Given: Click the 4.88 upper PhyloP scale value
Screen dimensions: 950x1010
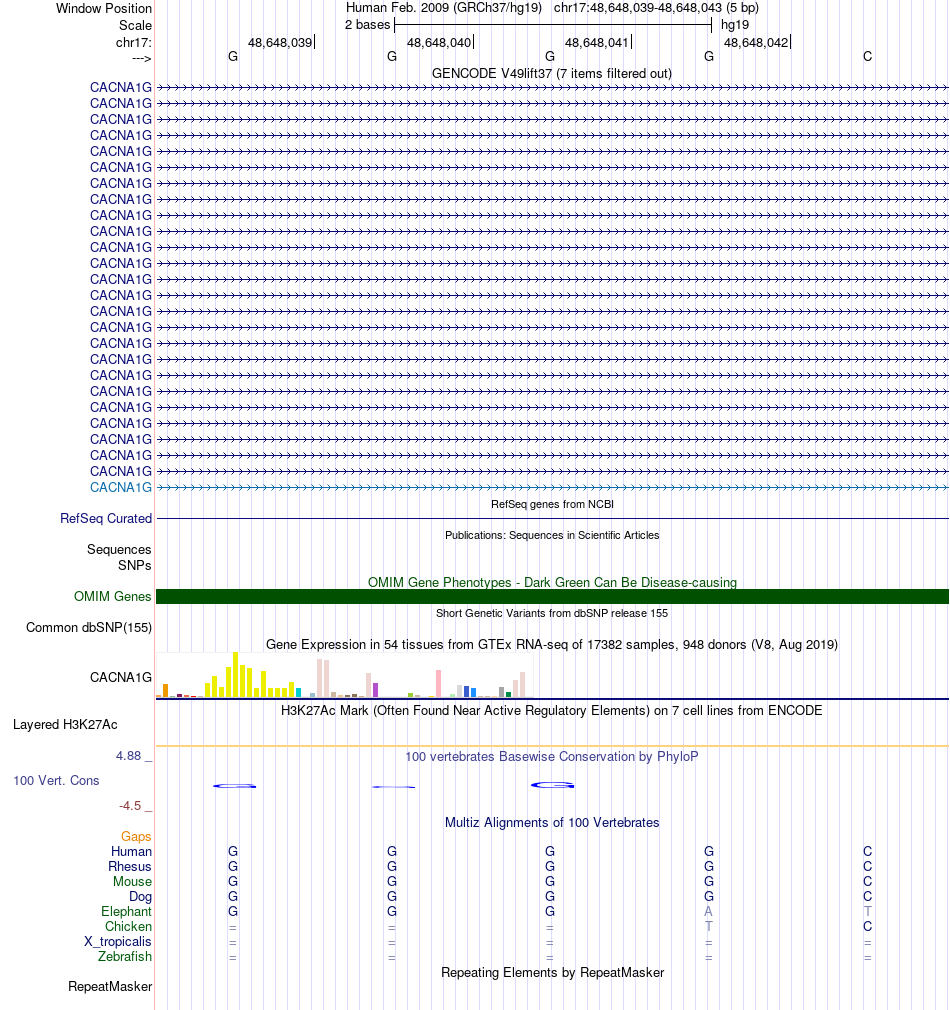Looking at the screenshot, I should [128, 756].
